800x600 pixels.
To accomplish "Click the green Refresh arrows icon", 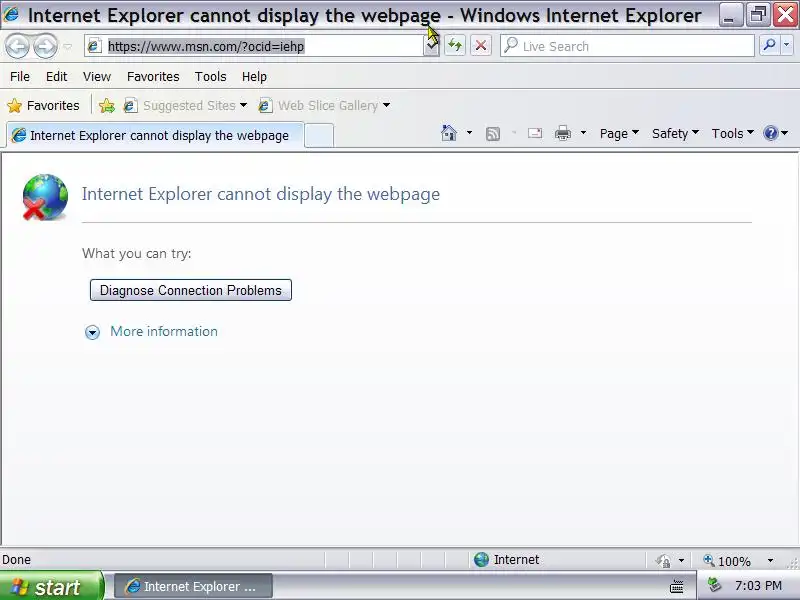I will click(x=455, y=46).
